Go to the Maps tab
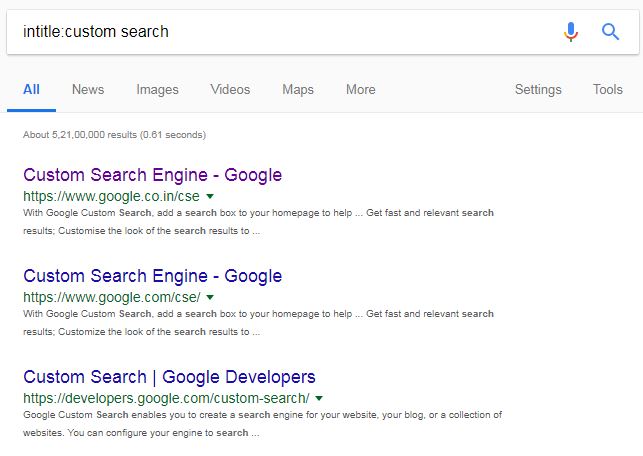This screenshot has height=456, width=643. pos(298,90)
